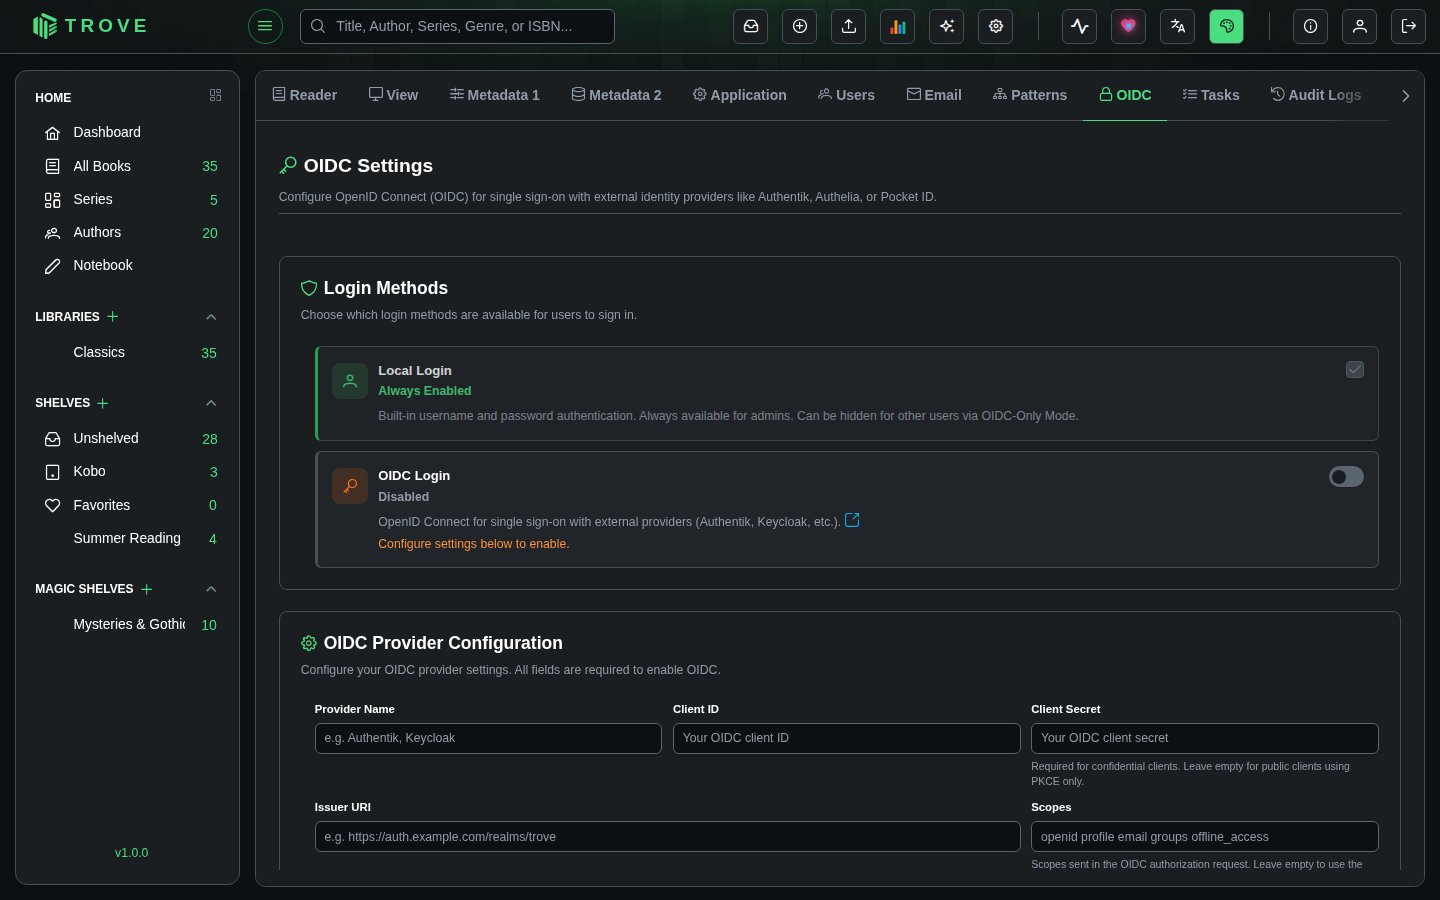The width and height of the screenshot is (1440, 900).
Task: Open the Tasks tab
Action: click(x=1211, y=95)
